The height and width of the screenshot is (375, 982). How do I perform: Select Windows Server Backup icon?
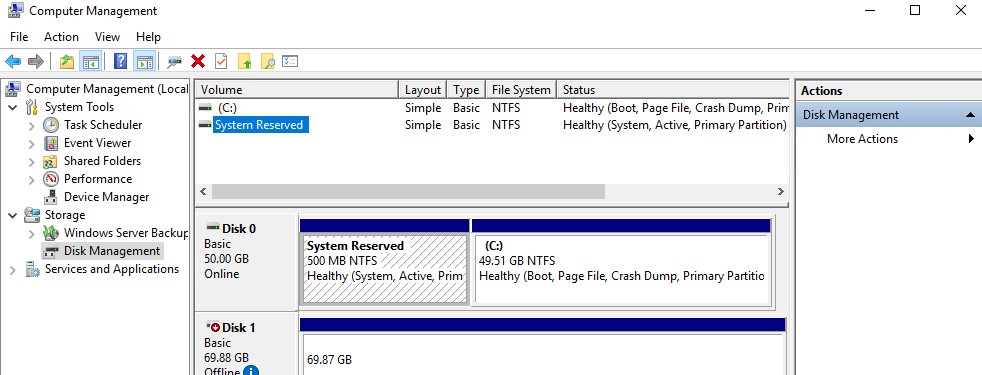pos(51,234)
